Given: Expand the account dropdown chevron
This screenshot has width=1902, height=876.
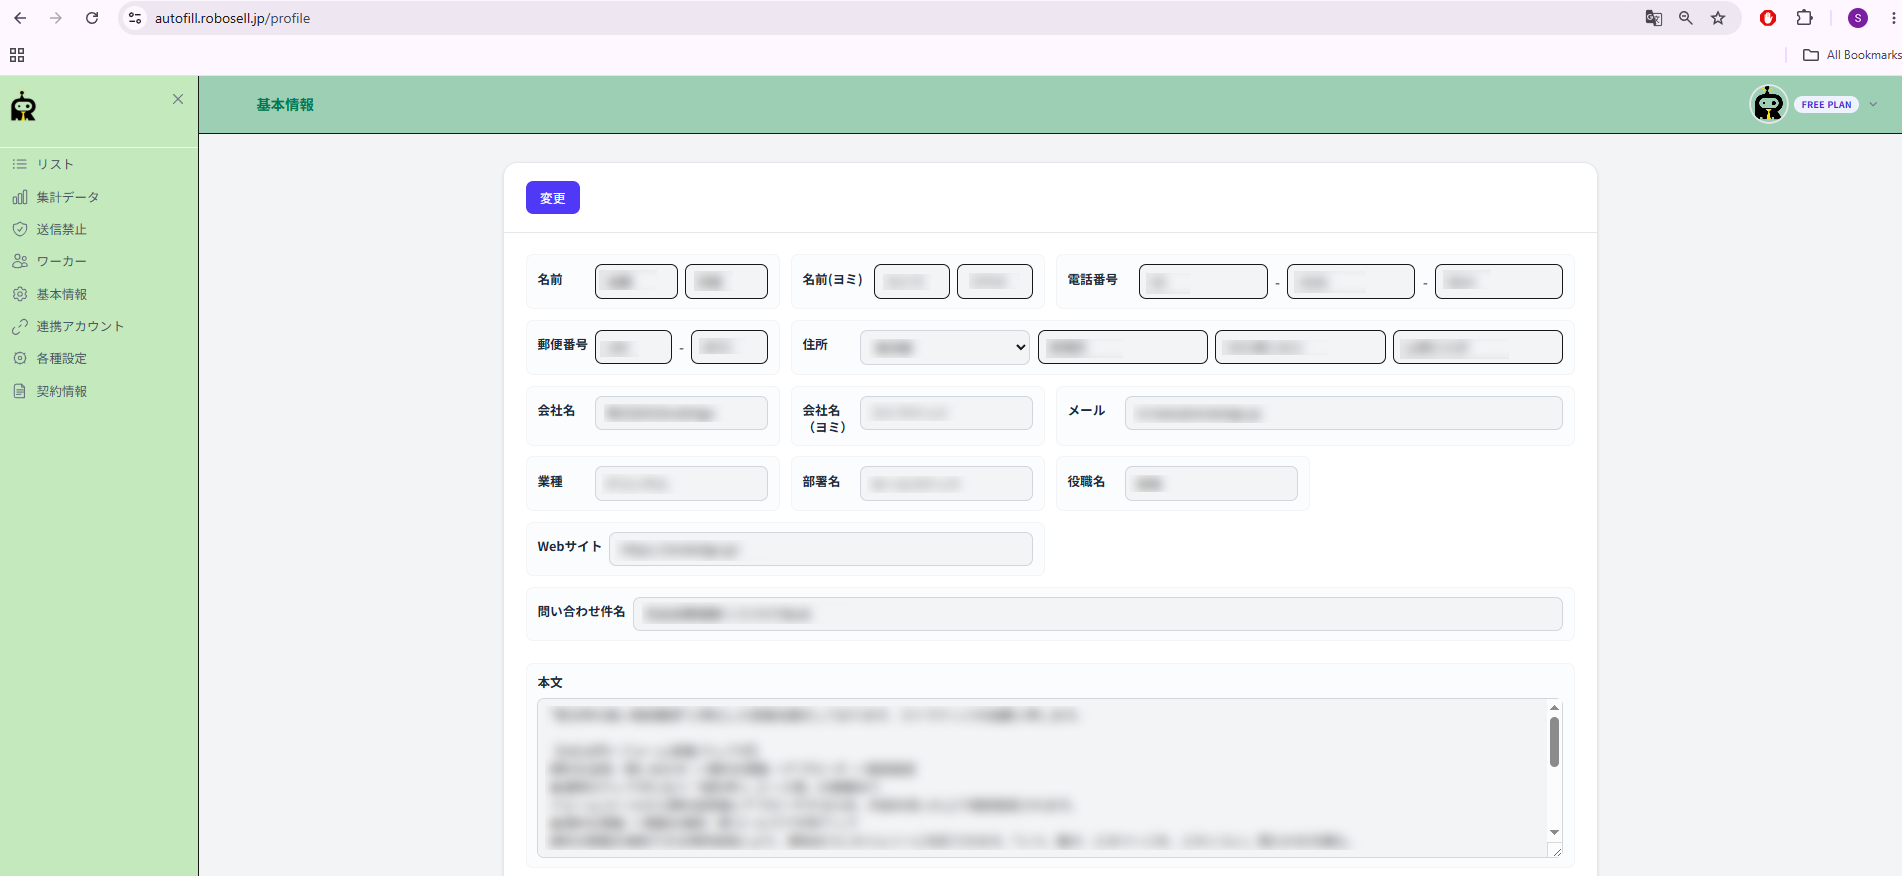Looking at the screenshot, I should click(x=1873, y=105).
